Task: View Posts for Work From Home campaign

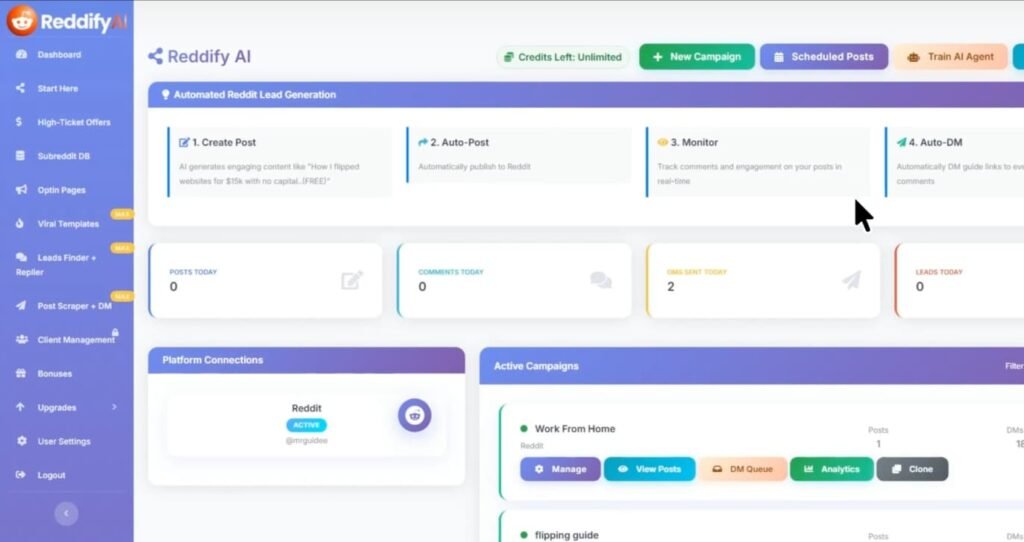Action: [x=649, y=469]
